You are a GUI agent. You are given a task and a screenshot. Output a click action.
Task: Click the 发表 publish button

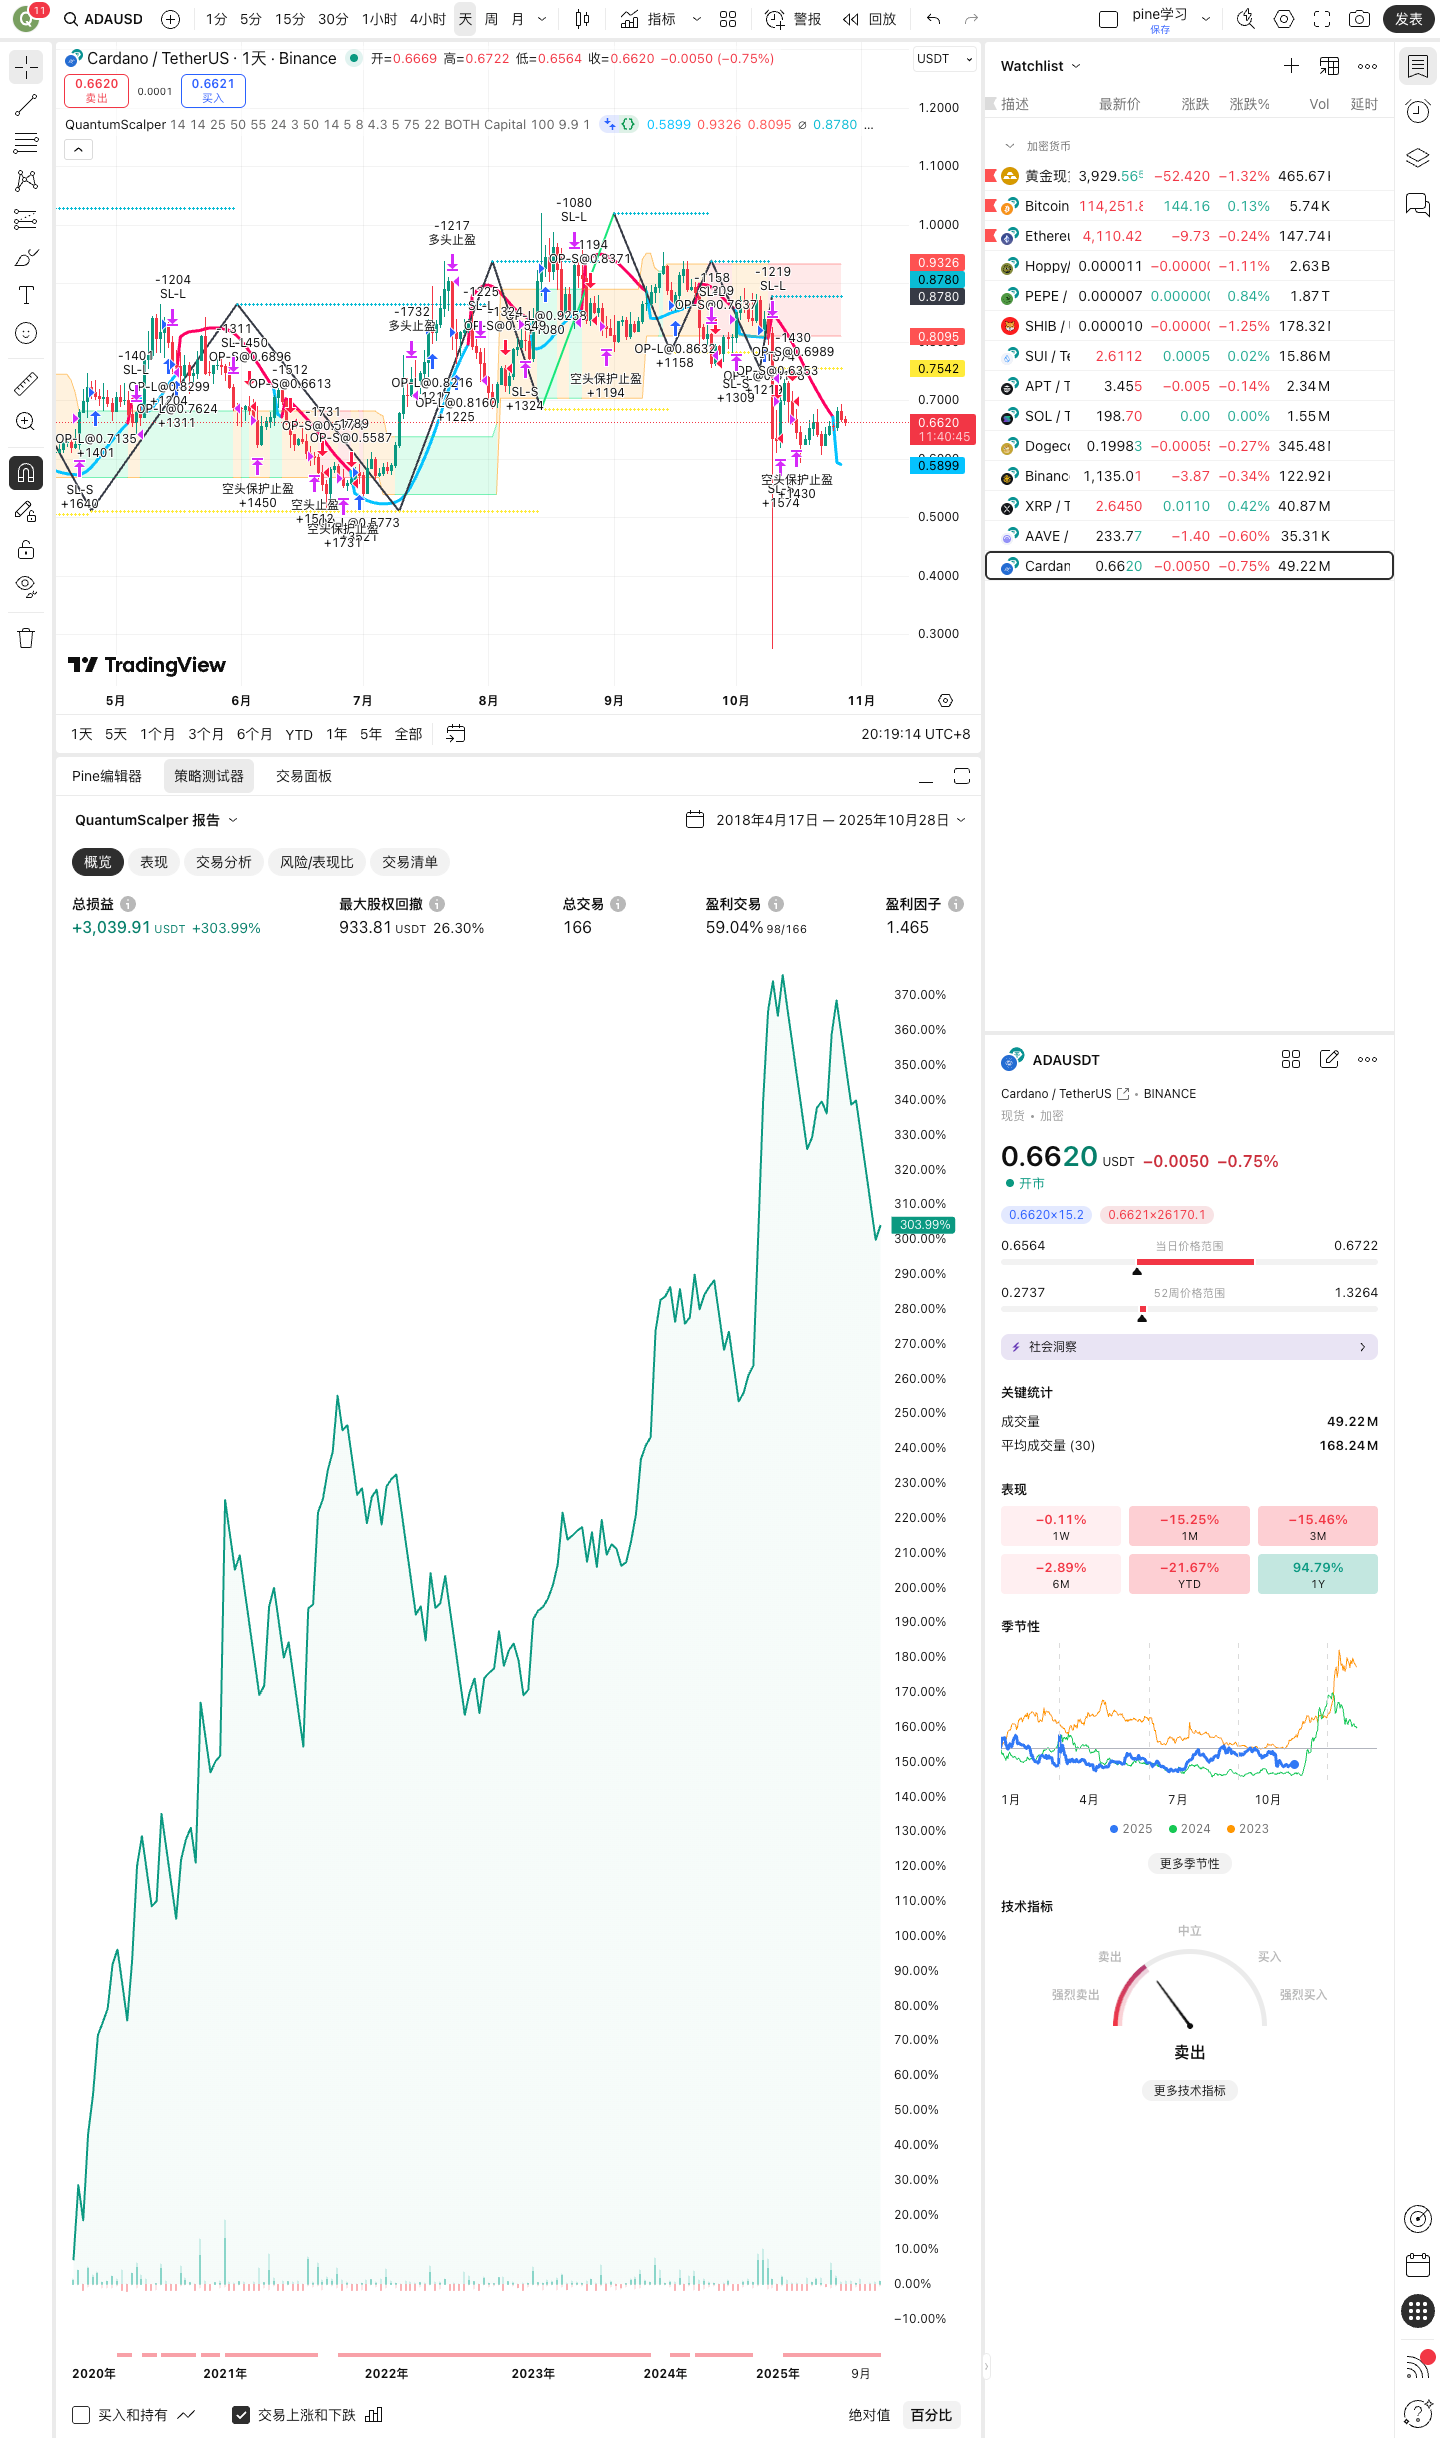(x=1408, y=19)
